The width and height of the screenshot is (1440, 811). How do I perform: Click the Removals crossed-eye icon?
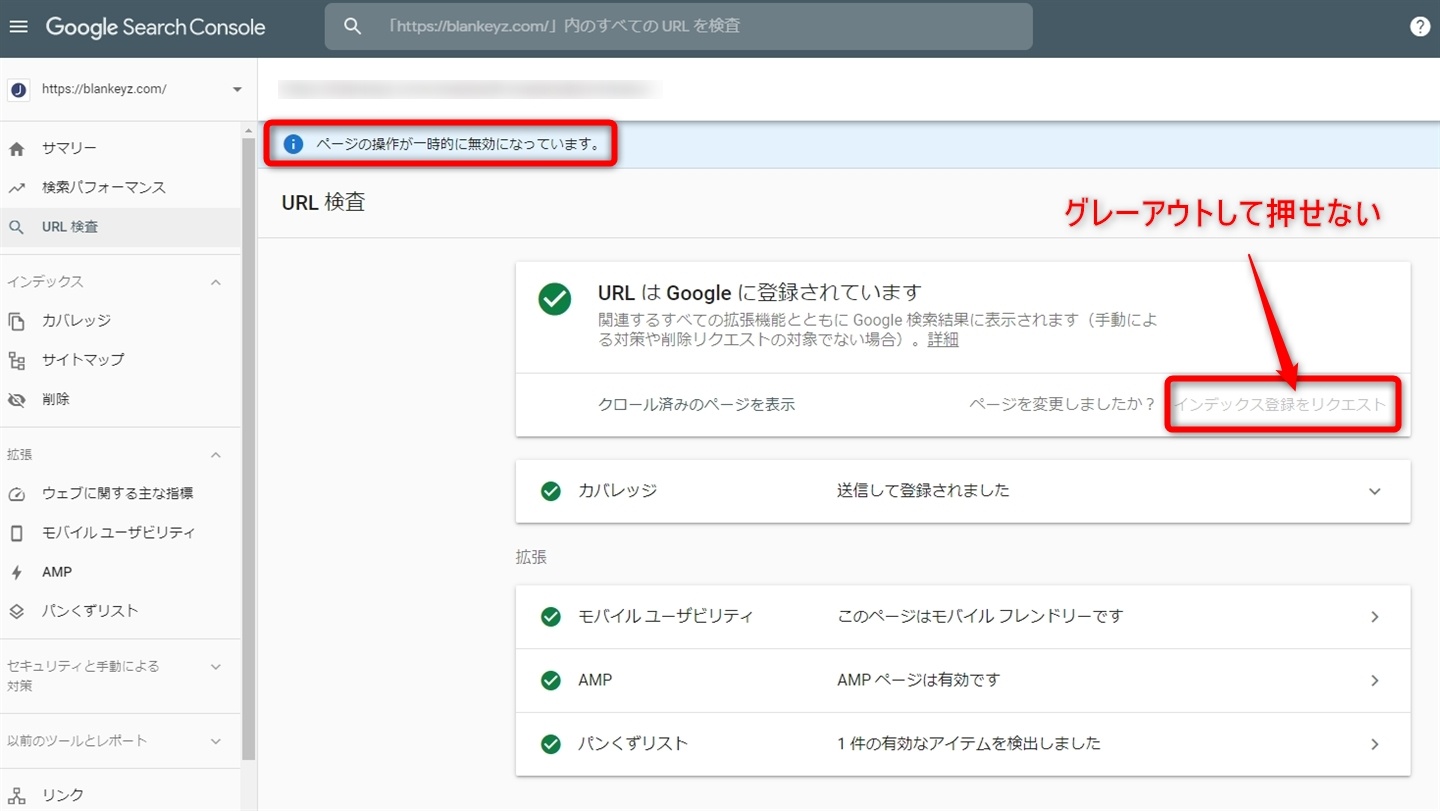click(16, 400)
